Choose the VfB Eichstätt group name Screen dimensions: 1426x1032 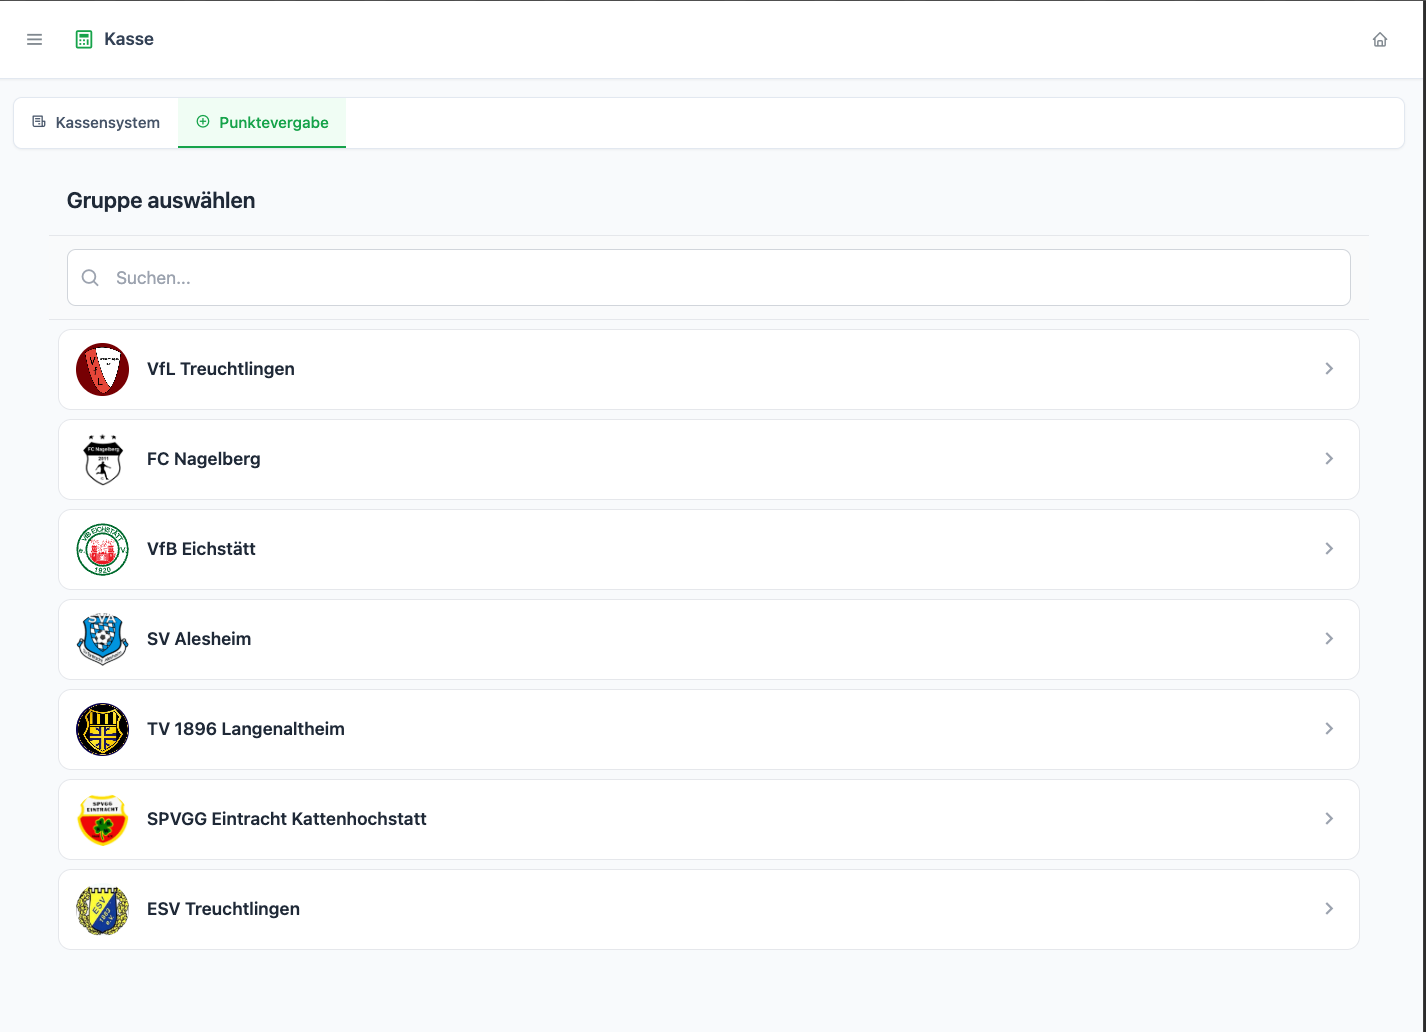pos(201,549)
